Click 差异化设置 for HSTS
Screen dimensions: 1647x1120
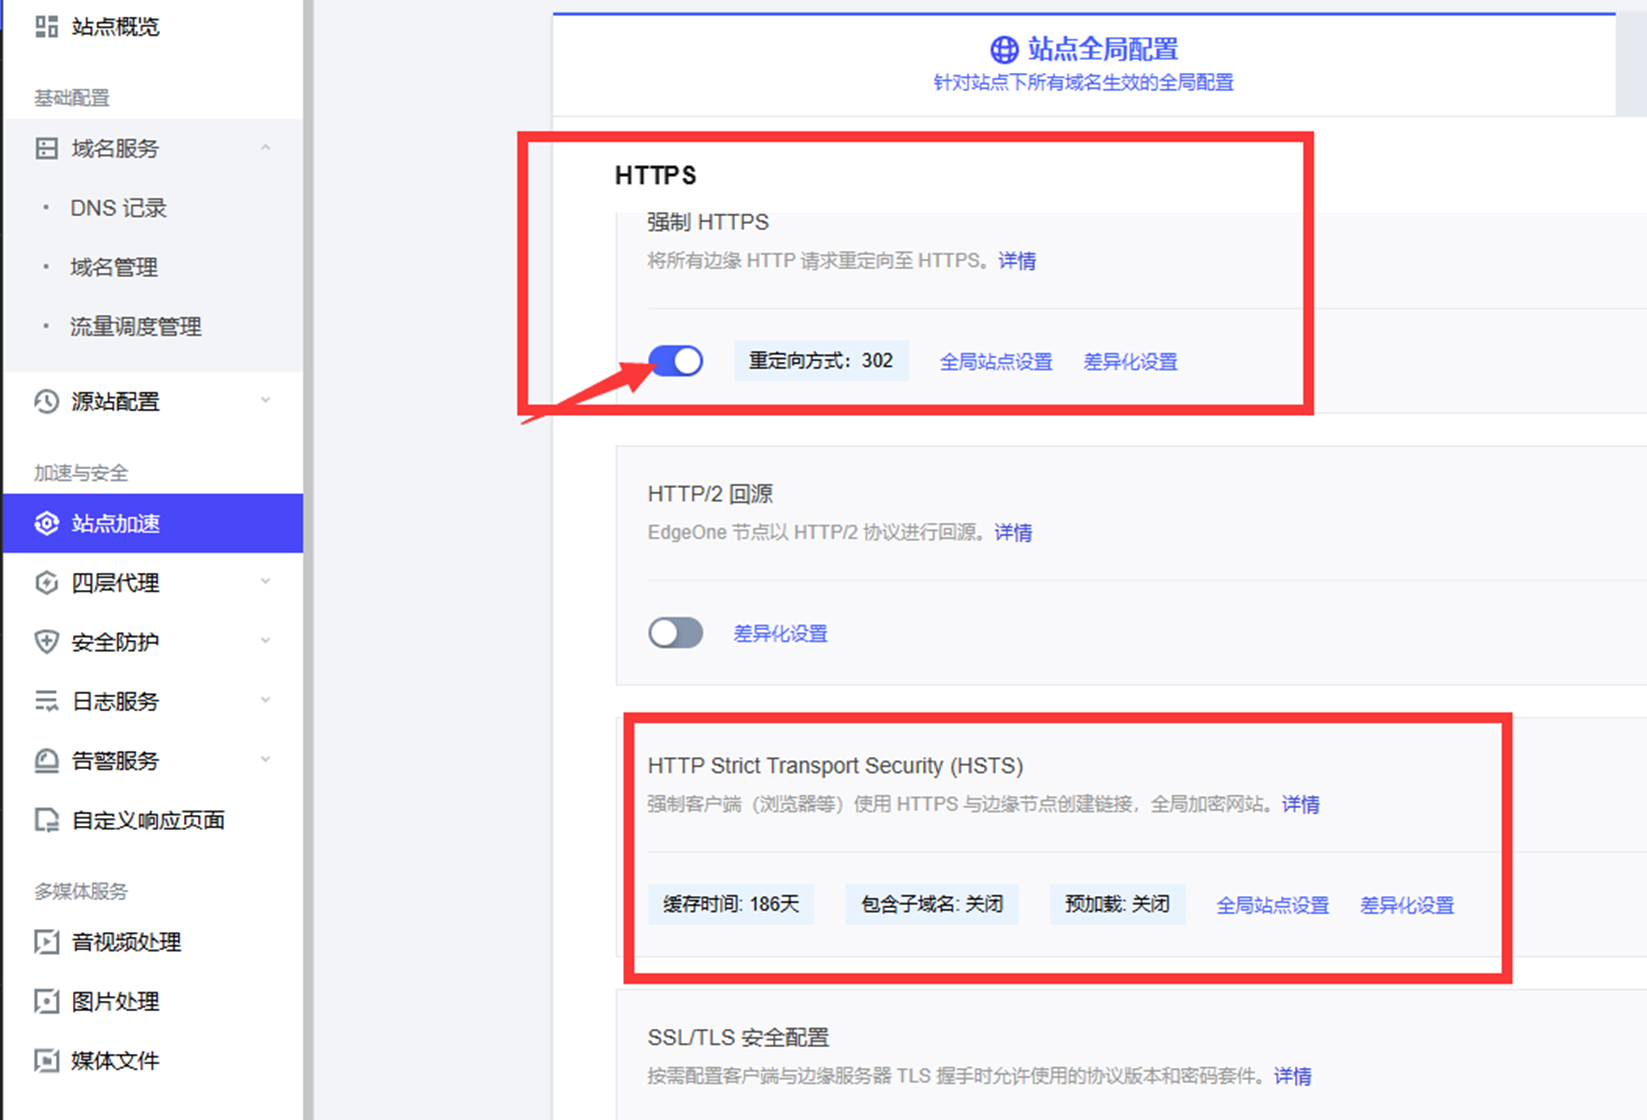(x=1407, y=906)
